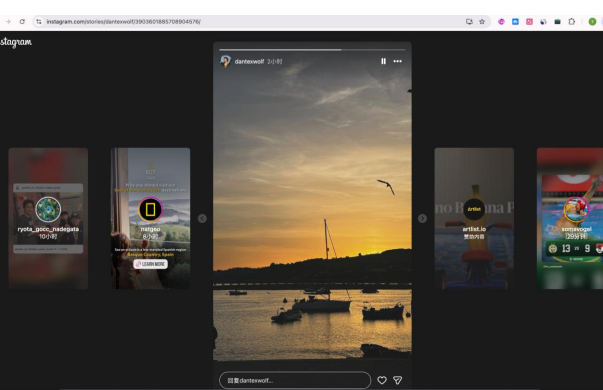The image size is (603, 390).
Task: Open dantexwolf profile avatar
Action: click(225, 61)
